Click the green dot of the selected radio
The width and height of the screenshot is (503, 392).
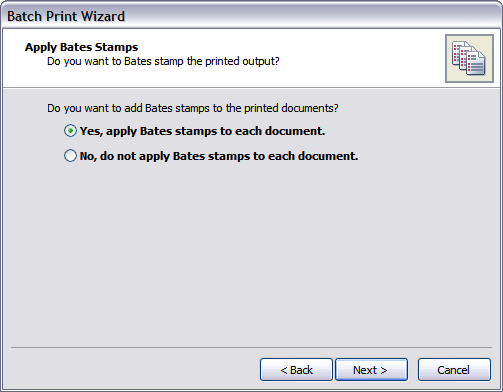[x=70, y=131]
